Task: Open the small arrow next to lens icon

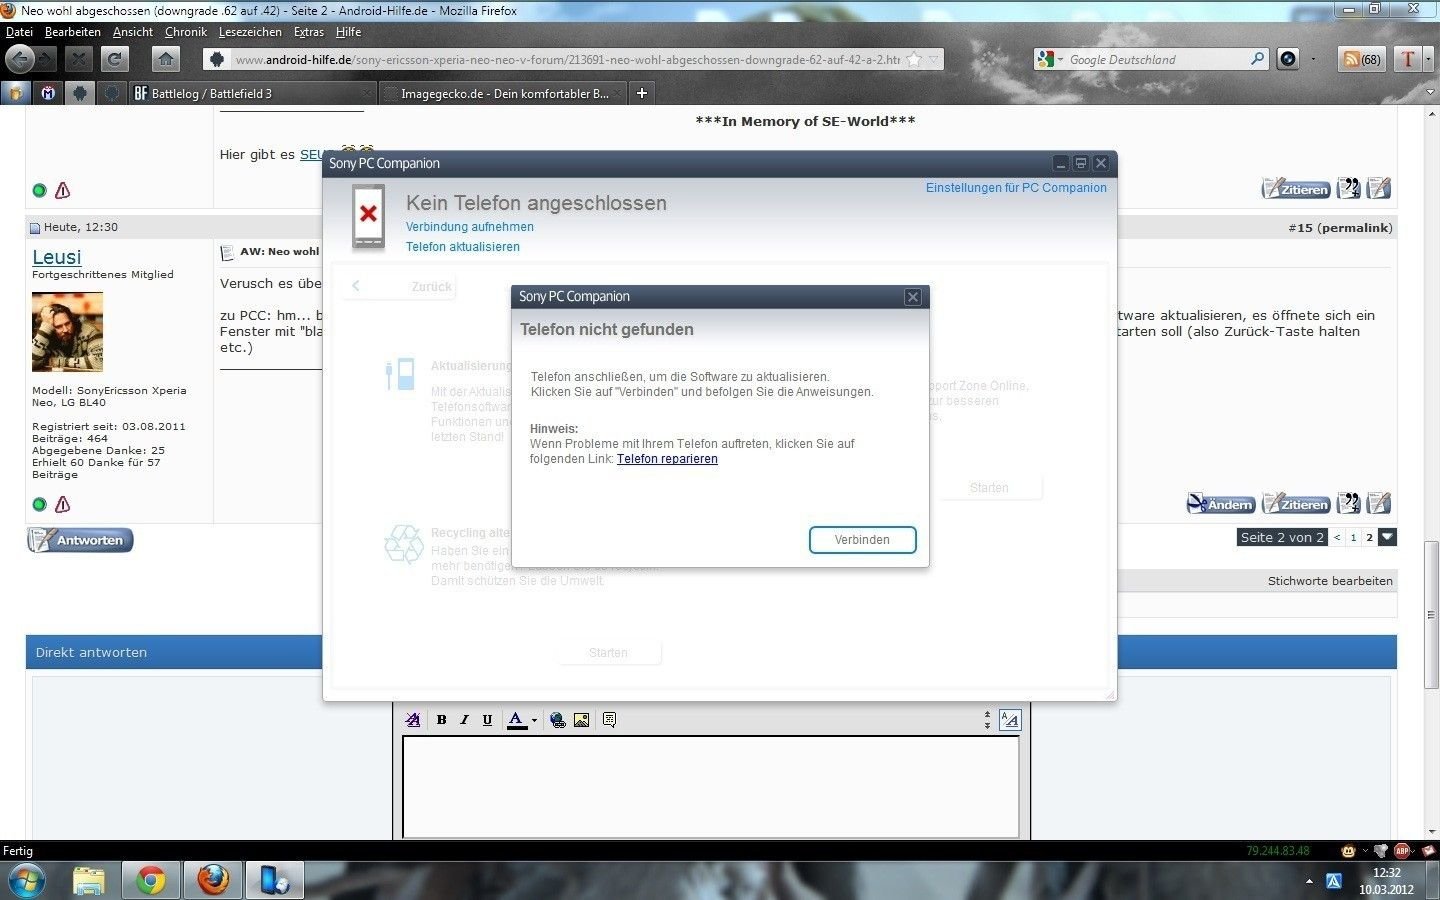Action: click(1313, 59)
